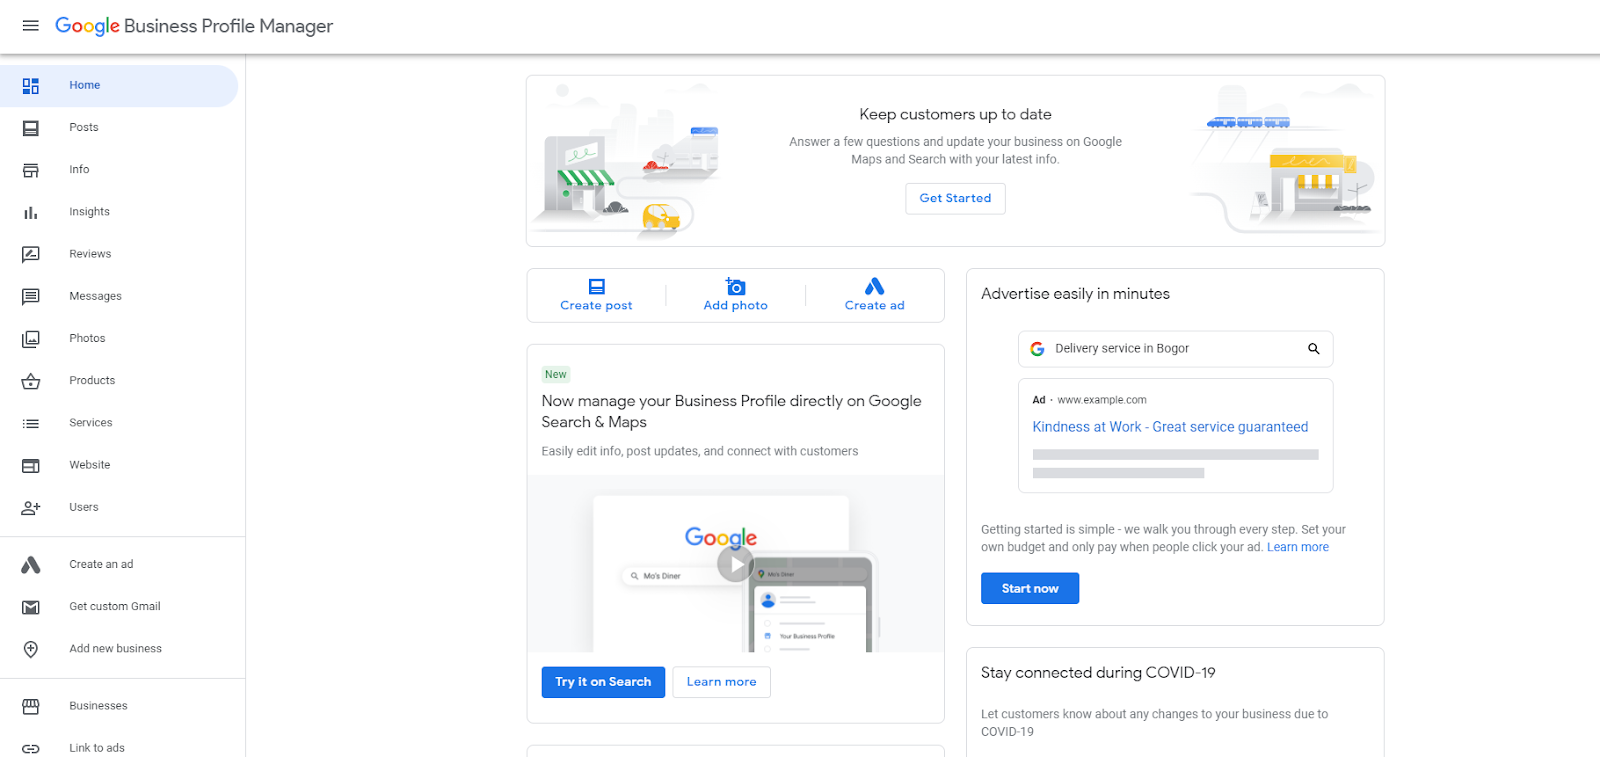Image resolution: width=1600 pixels, height=757 pixels.
Task: Select Users in the sidebar
Action: pyautogui.click(x=84, y=508)
